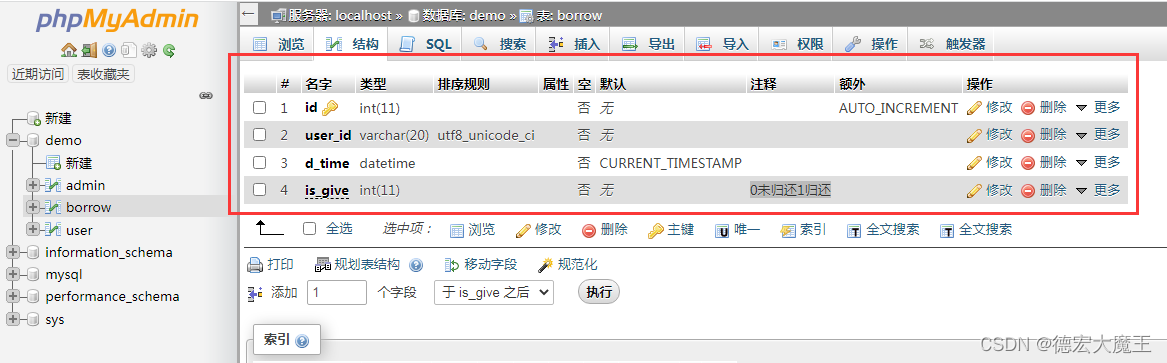Expand the borrow table node
Viewport: 1167px width, 363px height.
pos(32,207)
